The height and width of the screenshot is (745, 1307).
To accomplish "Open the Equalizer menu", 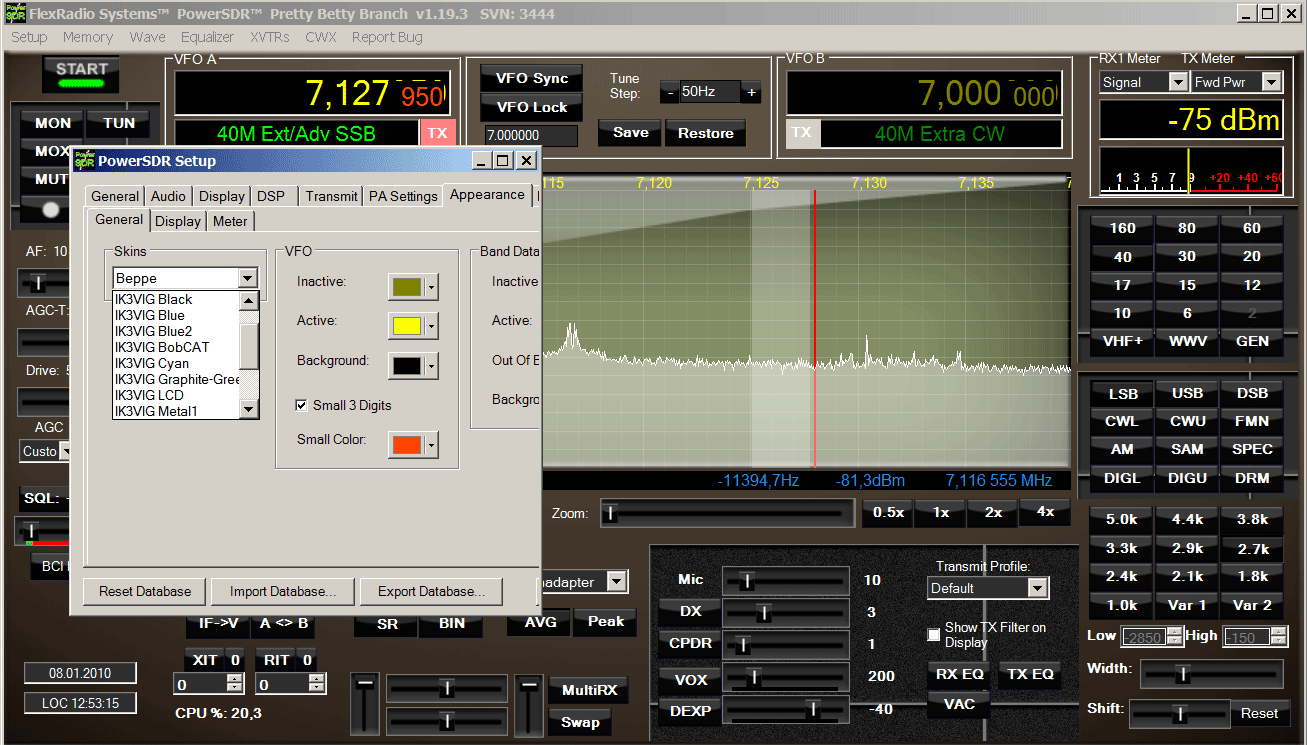I will click(x=207, y=37).
